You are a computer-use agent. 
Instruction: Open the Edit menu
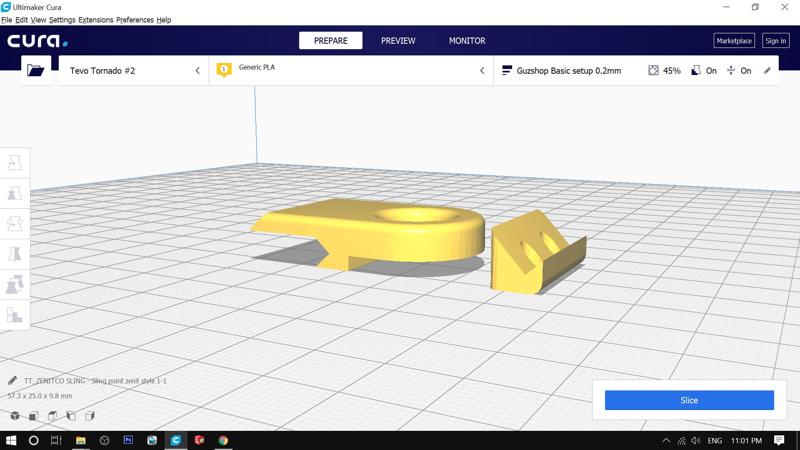pos(21,20)
